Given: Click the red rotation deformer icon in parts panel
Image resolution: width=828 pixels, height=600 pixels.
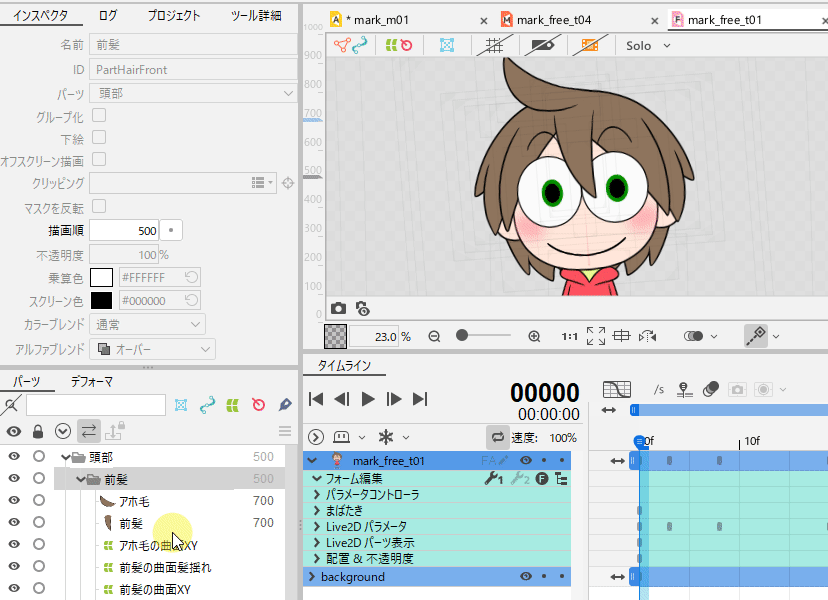Looking at the screenshot, I should 259,405.
